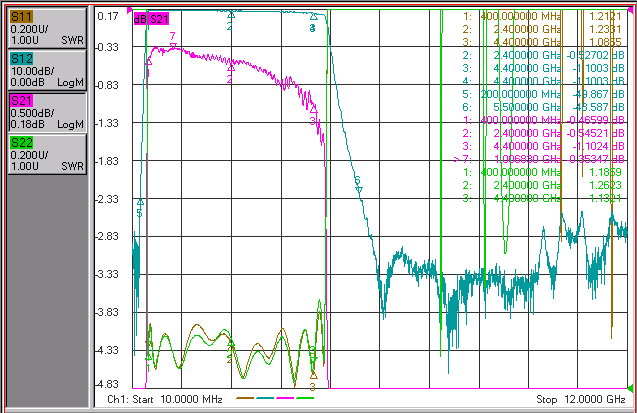
Task: Click the Start 10.0000 MHz frequency label
Action: coord(165,399)
